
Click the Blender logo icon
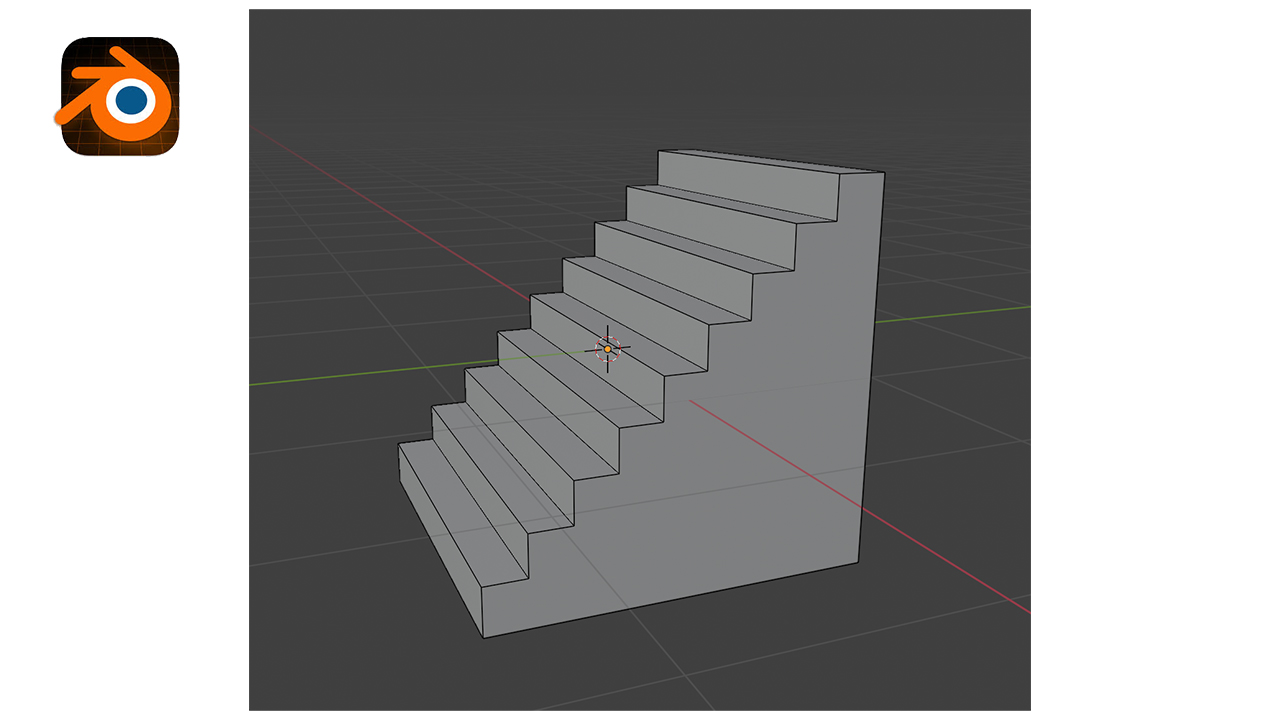pos(120,97)
